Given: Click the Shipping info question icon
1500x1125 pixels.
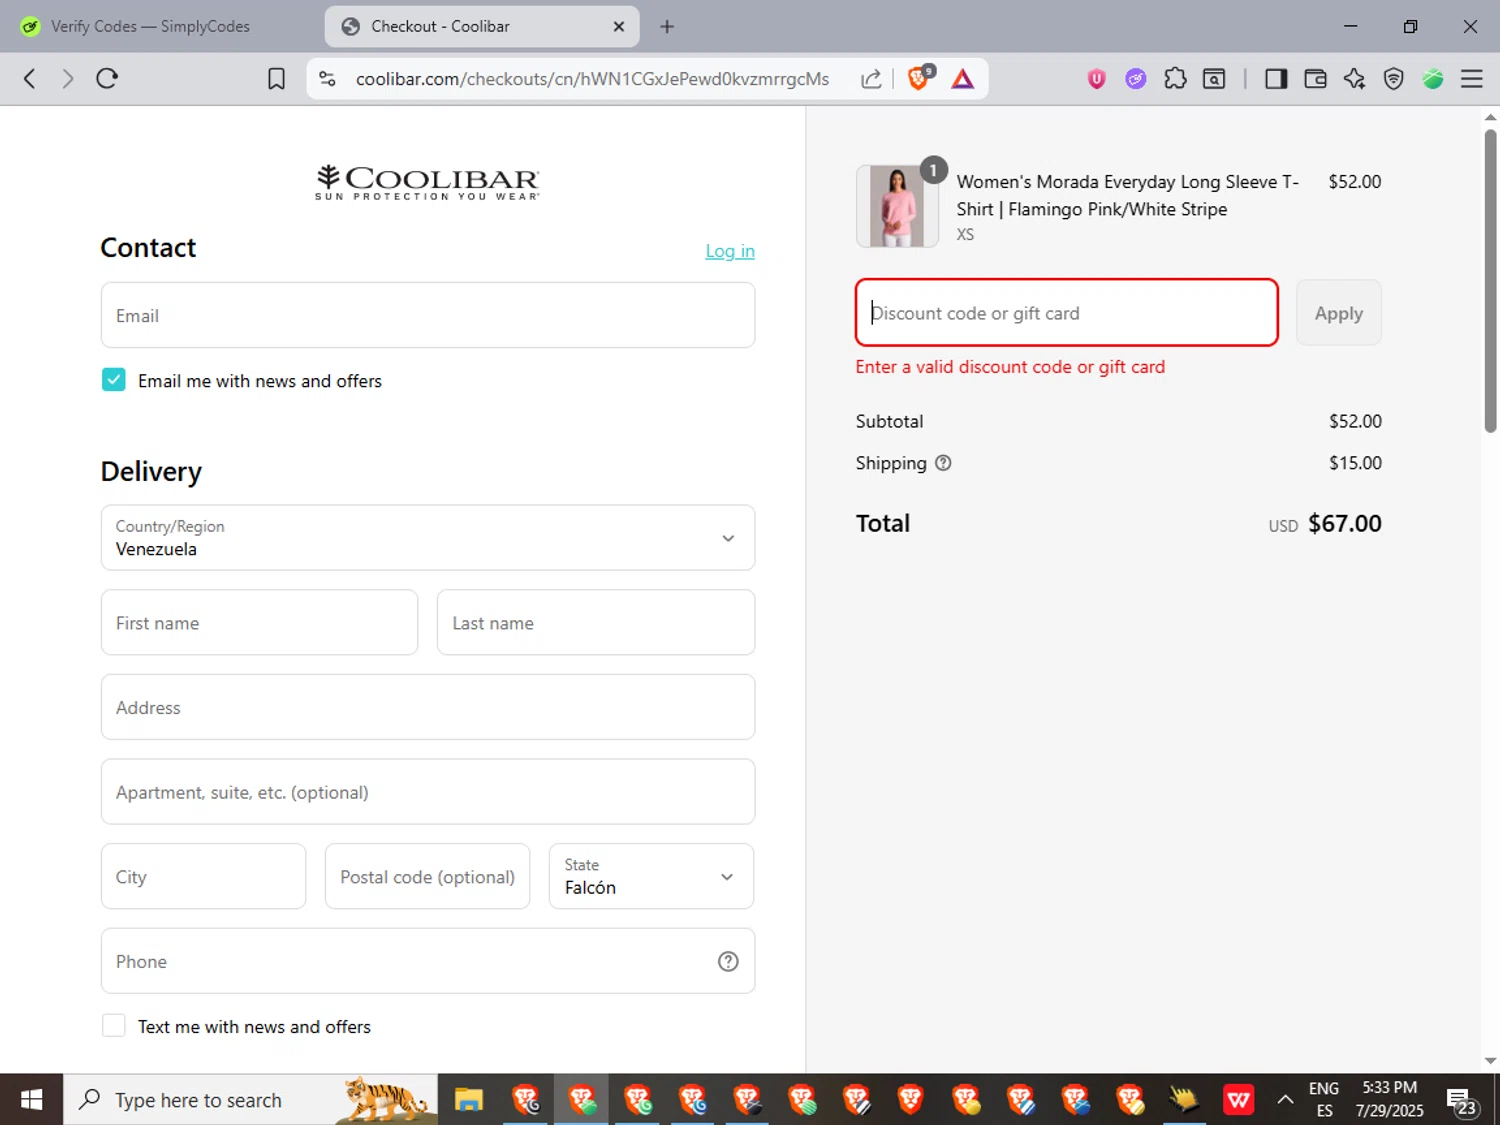Looking at the screenshot, I should pos(943,463).
